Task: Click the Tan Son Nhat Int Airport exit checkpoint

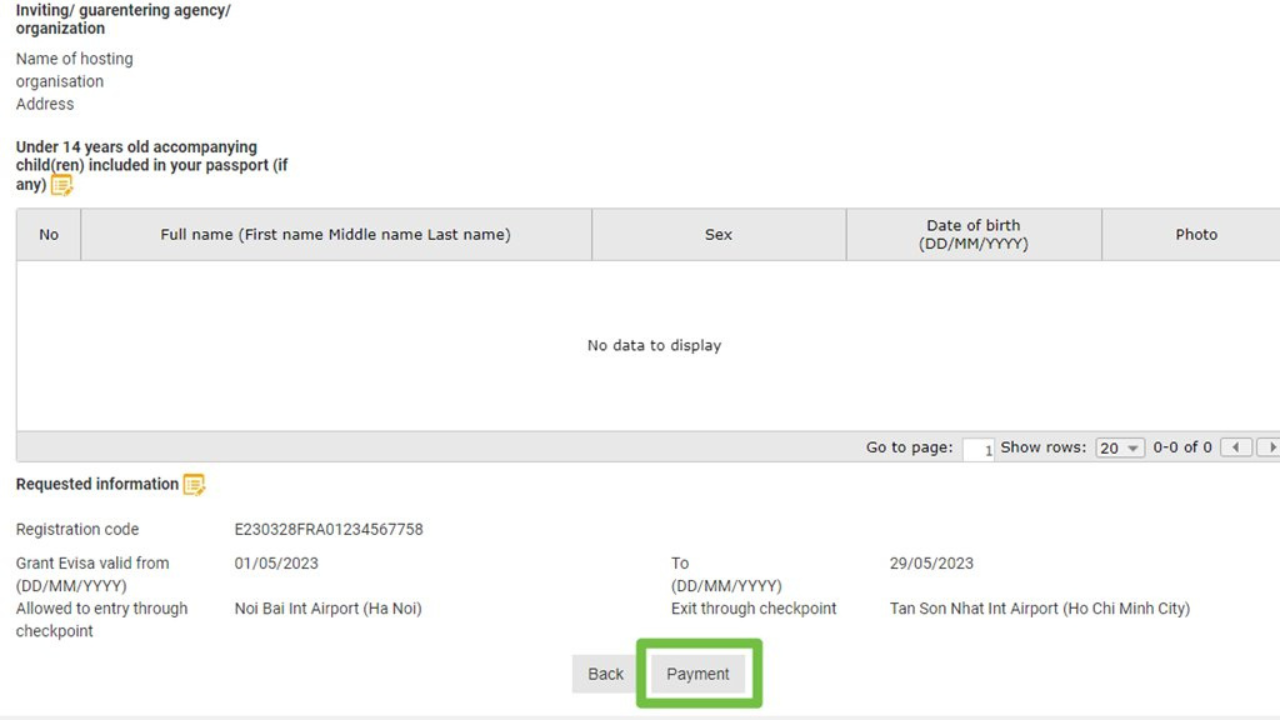Action: pyautogui.click(x=1039, y=608)
